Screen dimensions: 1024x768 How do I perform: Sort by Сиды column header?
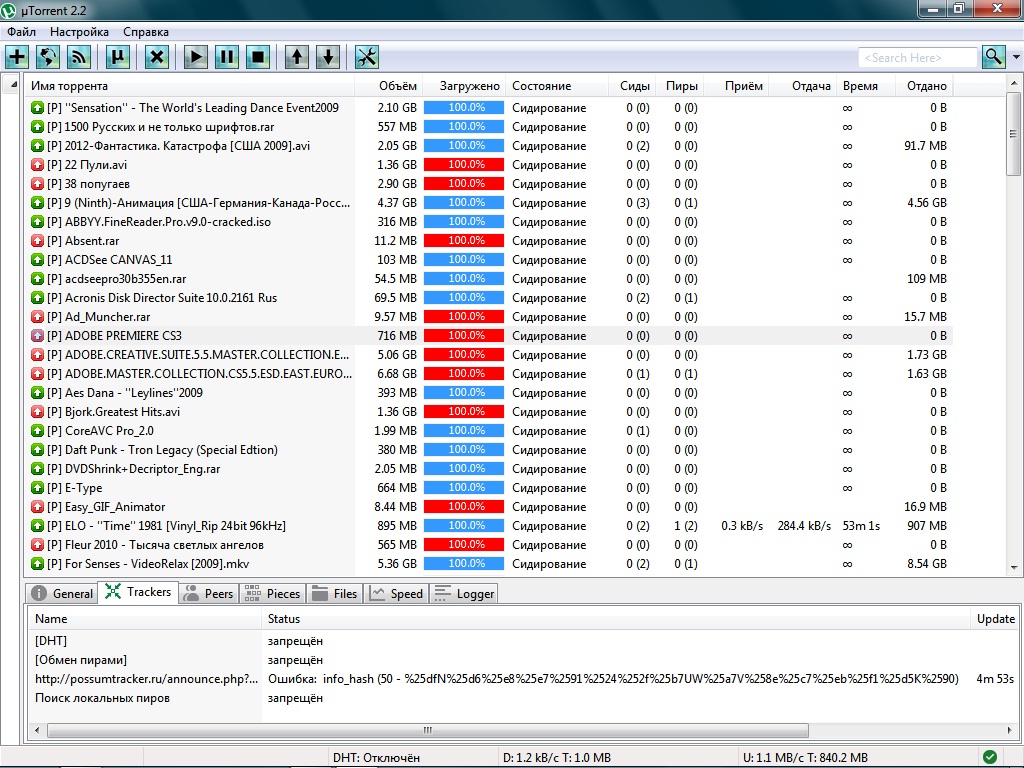(x=632, y=86)
